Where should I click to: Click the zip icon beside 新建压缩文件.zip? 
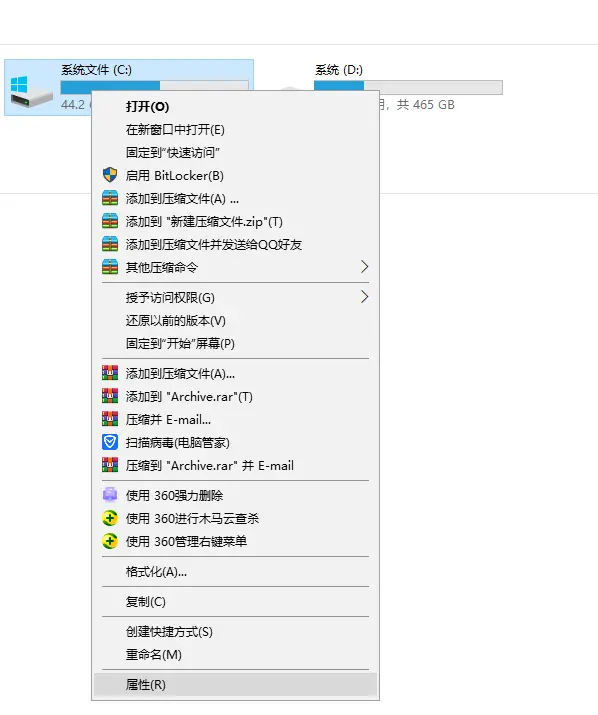click(x=110, y=221)
